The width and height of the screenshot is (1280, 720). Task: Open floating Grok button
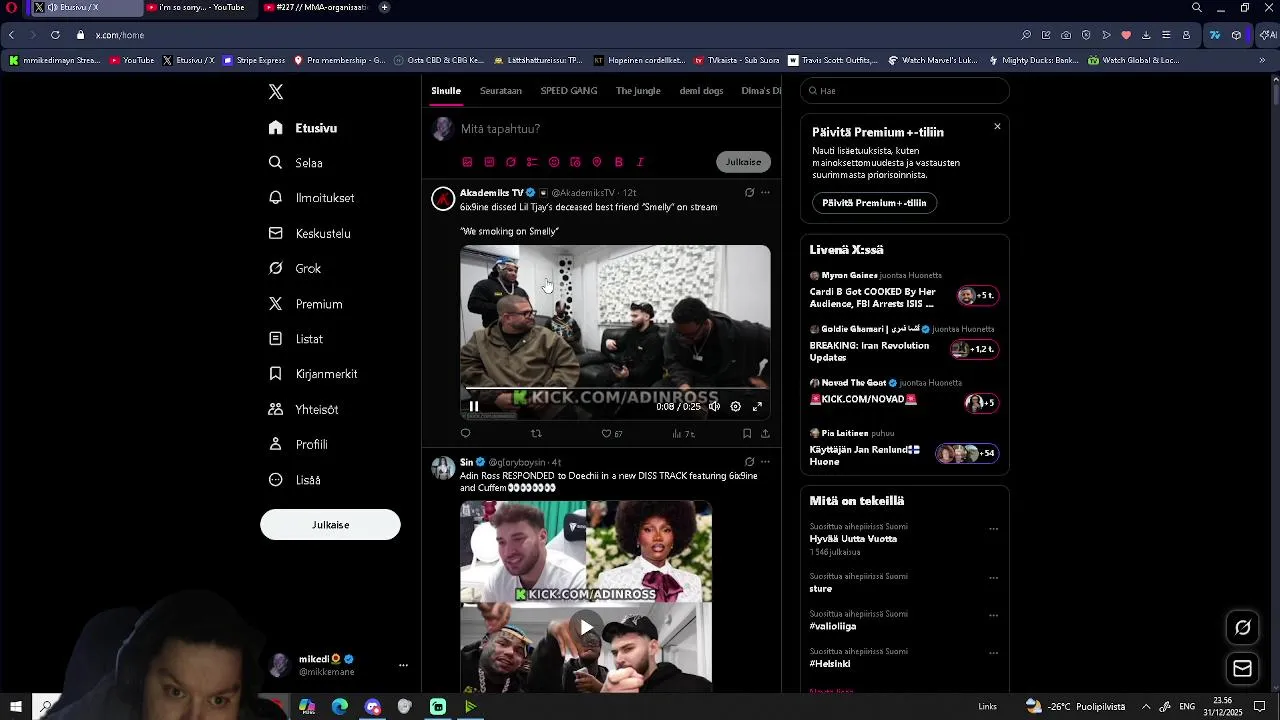pos(1243,628)
